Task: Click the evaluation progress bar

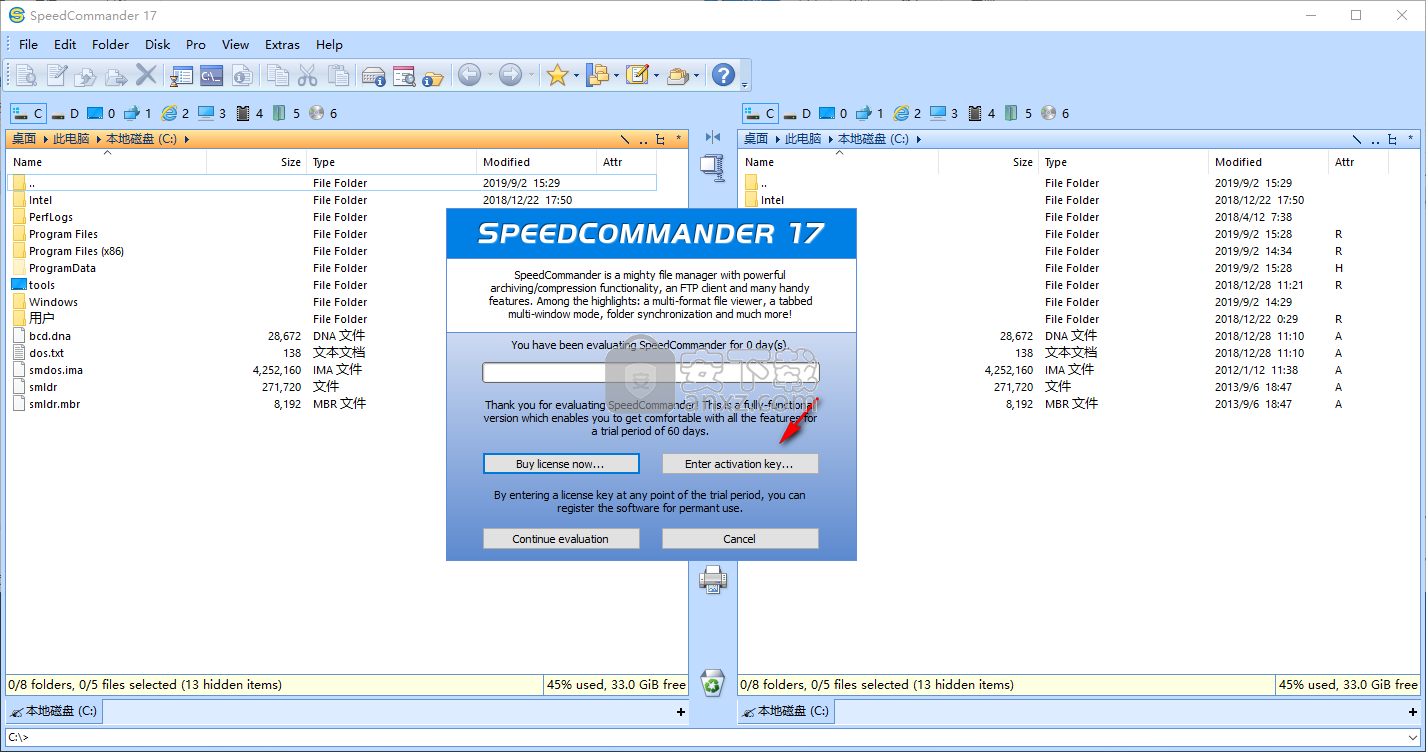Action: [651, 373]
